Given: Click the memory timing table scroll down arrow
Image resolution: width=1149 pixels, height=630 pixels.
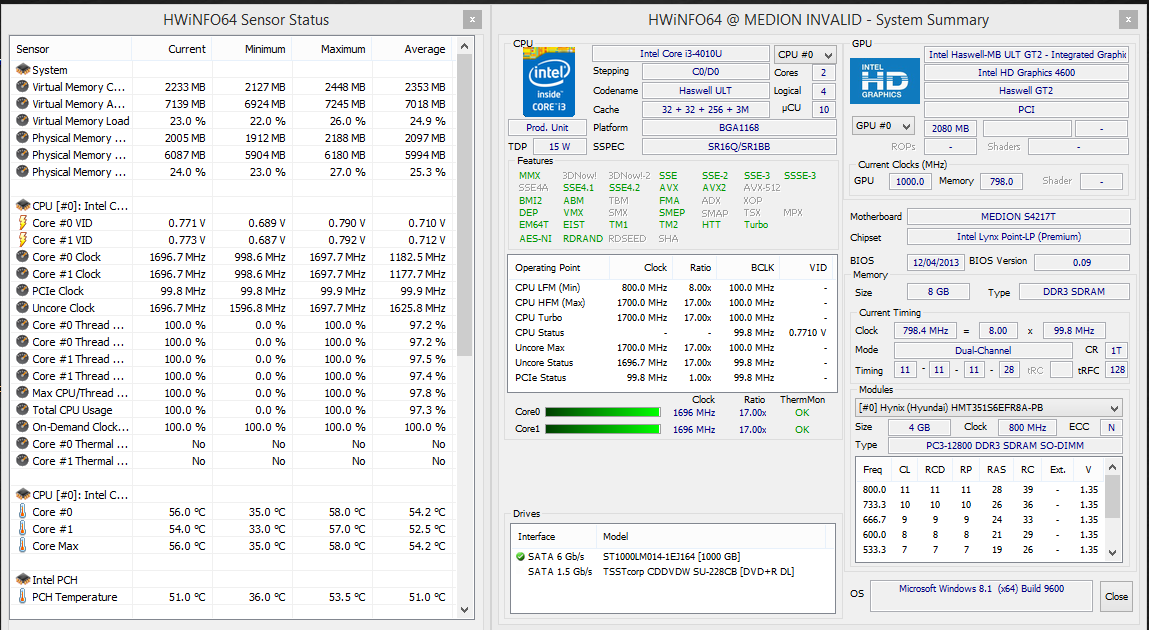Looking at the screenshot, I should point(1112,553).
